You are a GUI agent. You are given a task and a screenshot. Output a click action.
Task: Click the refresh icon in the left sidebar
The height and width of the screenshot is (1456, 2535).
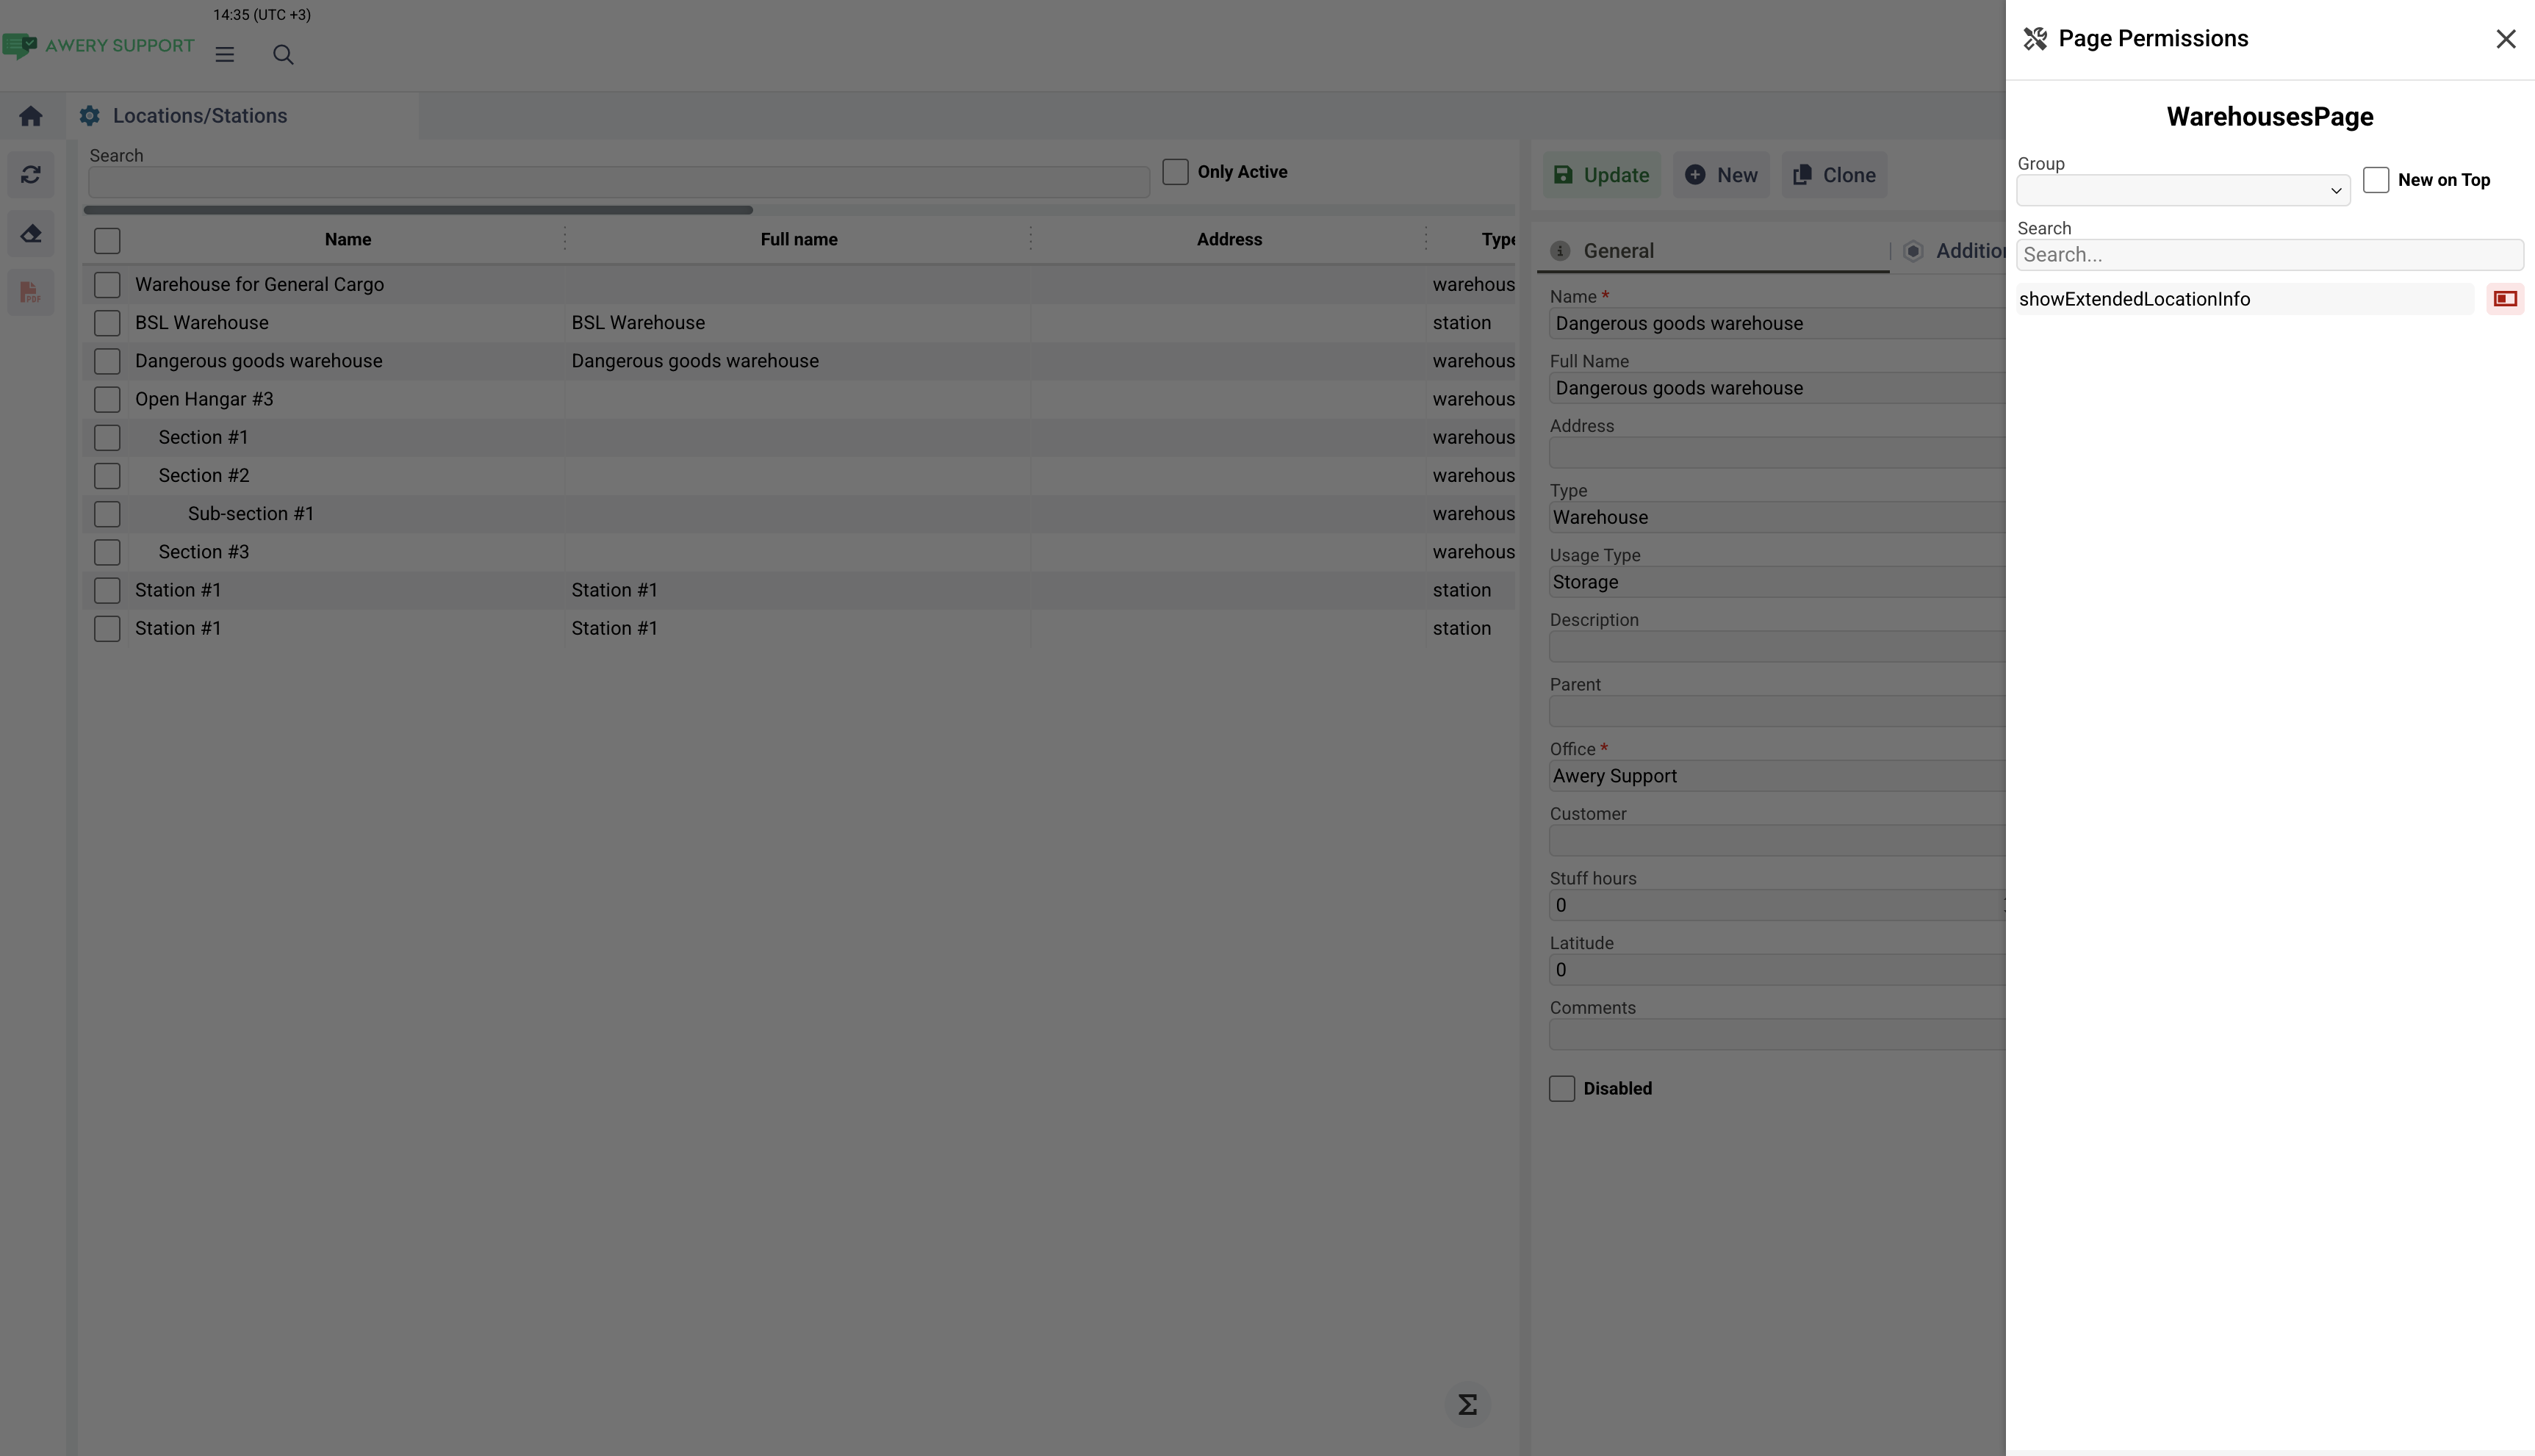30,175
